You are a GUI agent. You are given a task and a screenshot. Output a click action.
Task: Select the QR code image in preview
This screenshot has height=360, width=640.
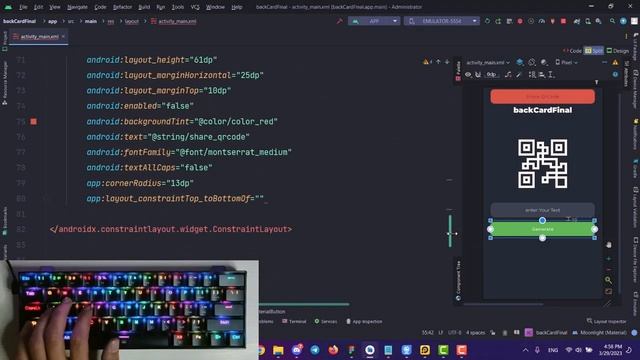[542, 163]
